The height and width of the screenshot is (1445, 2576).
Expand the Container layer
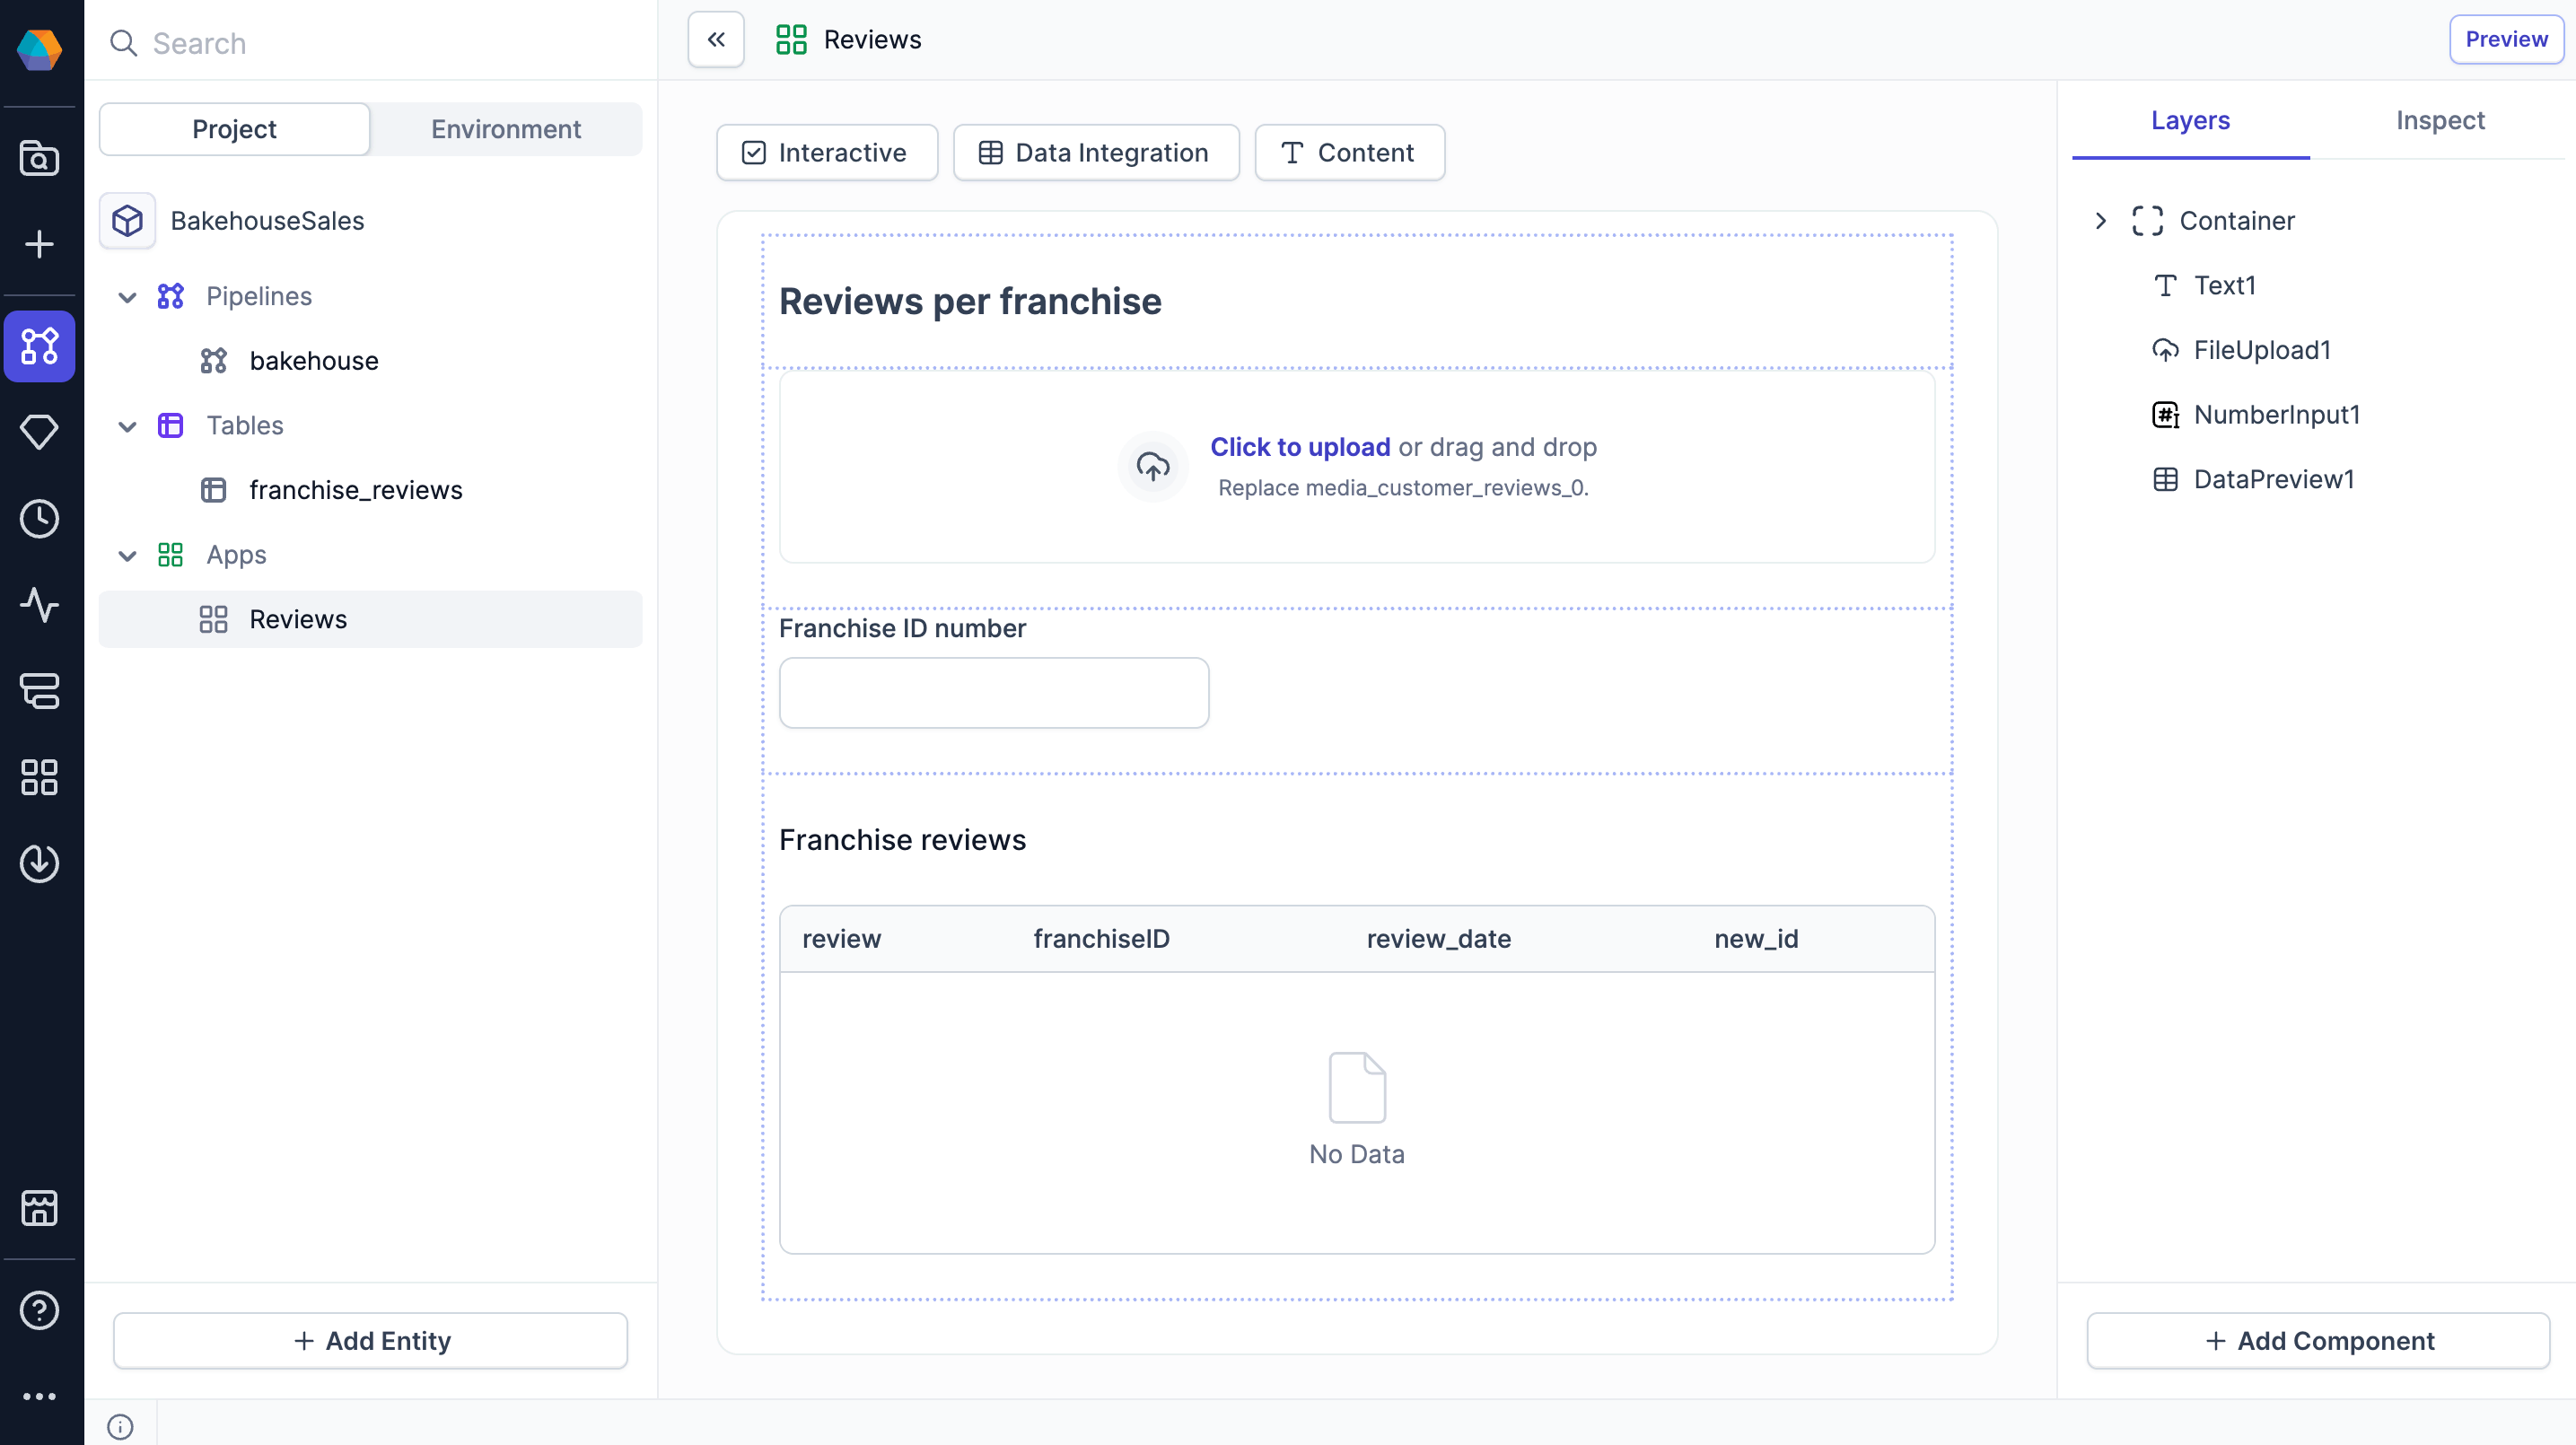point(2100,220)
